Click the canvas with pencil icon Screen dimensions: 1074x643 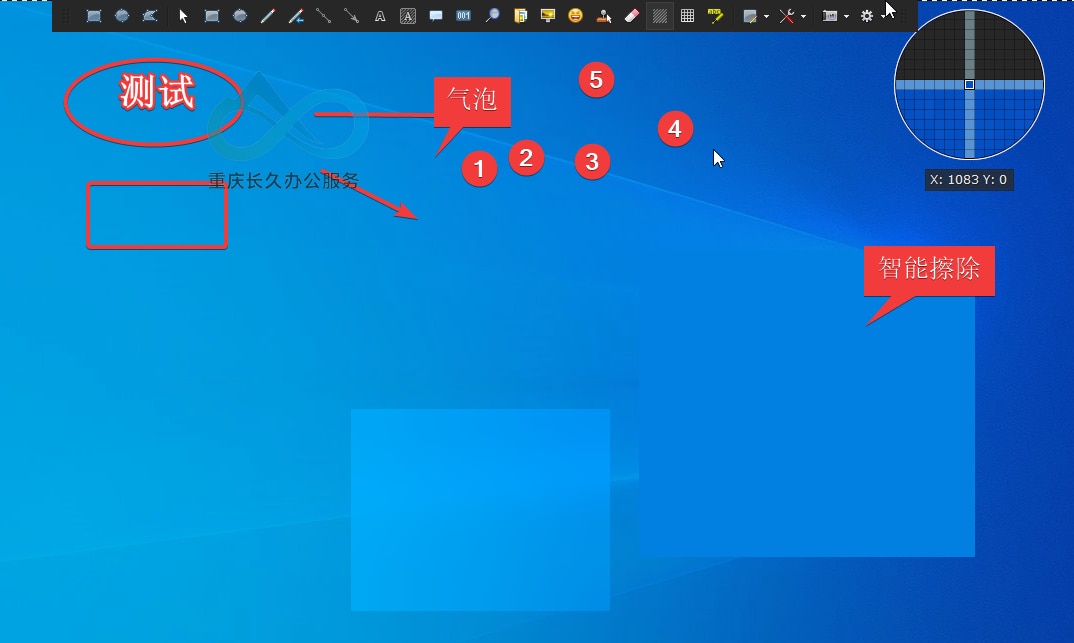click(750, 16)
